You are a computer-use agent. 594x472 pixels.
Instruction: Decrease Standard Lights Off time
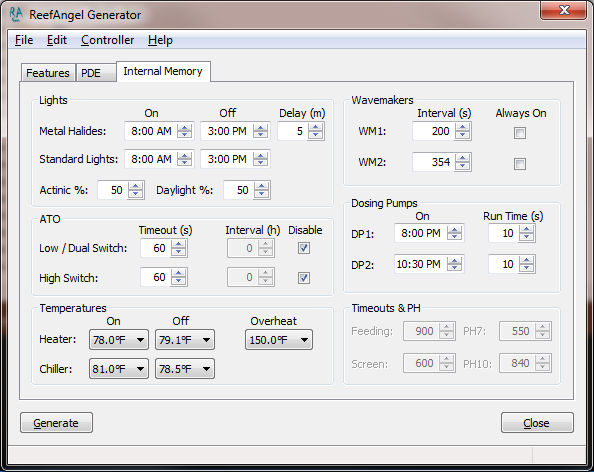[261, 163]
